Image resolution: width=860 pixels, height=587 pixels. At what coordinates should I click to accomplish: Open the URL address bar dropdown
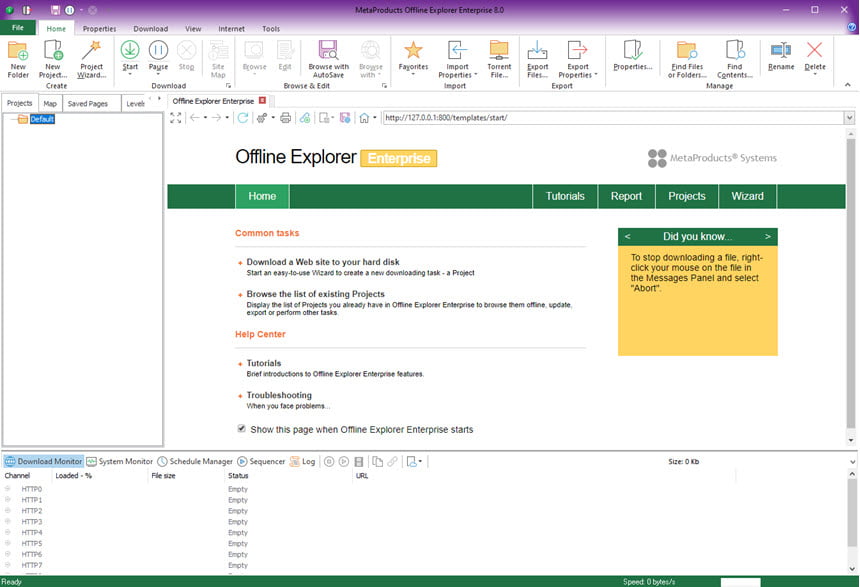(x=849, y=118)
